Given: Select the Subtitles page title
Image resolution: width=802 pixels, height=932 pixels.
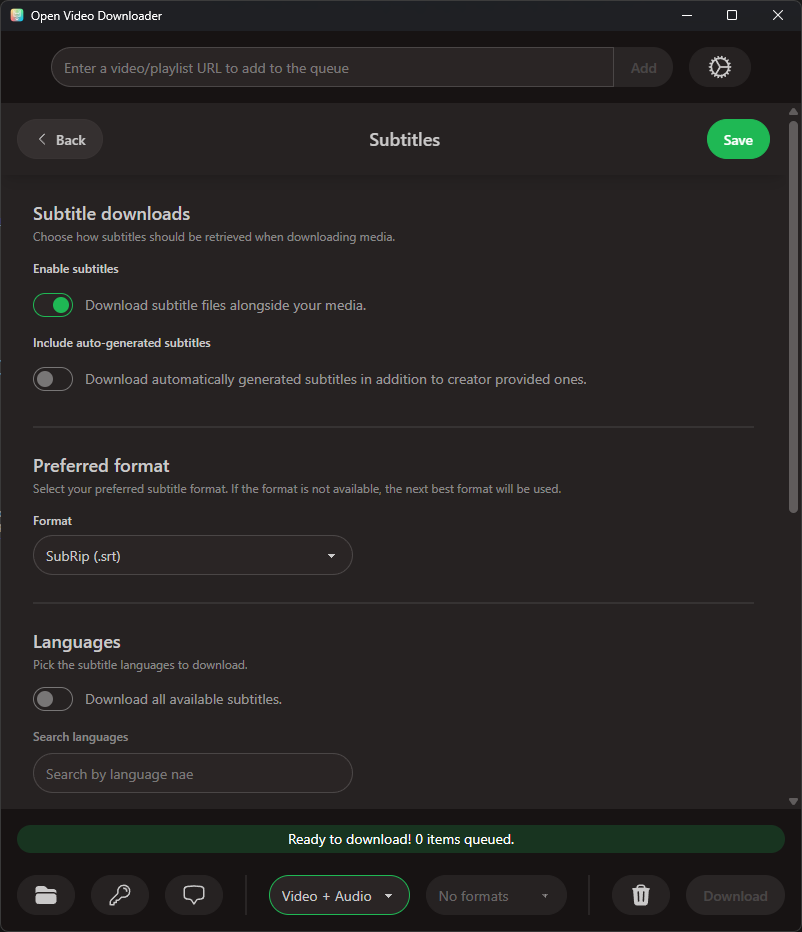Looking at the screenshot, I should (404, 139).
